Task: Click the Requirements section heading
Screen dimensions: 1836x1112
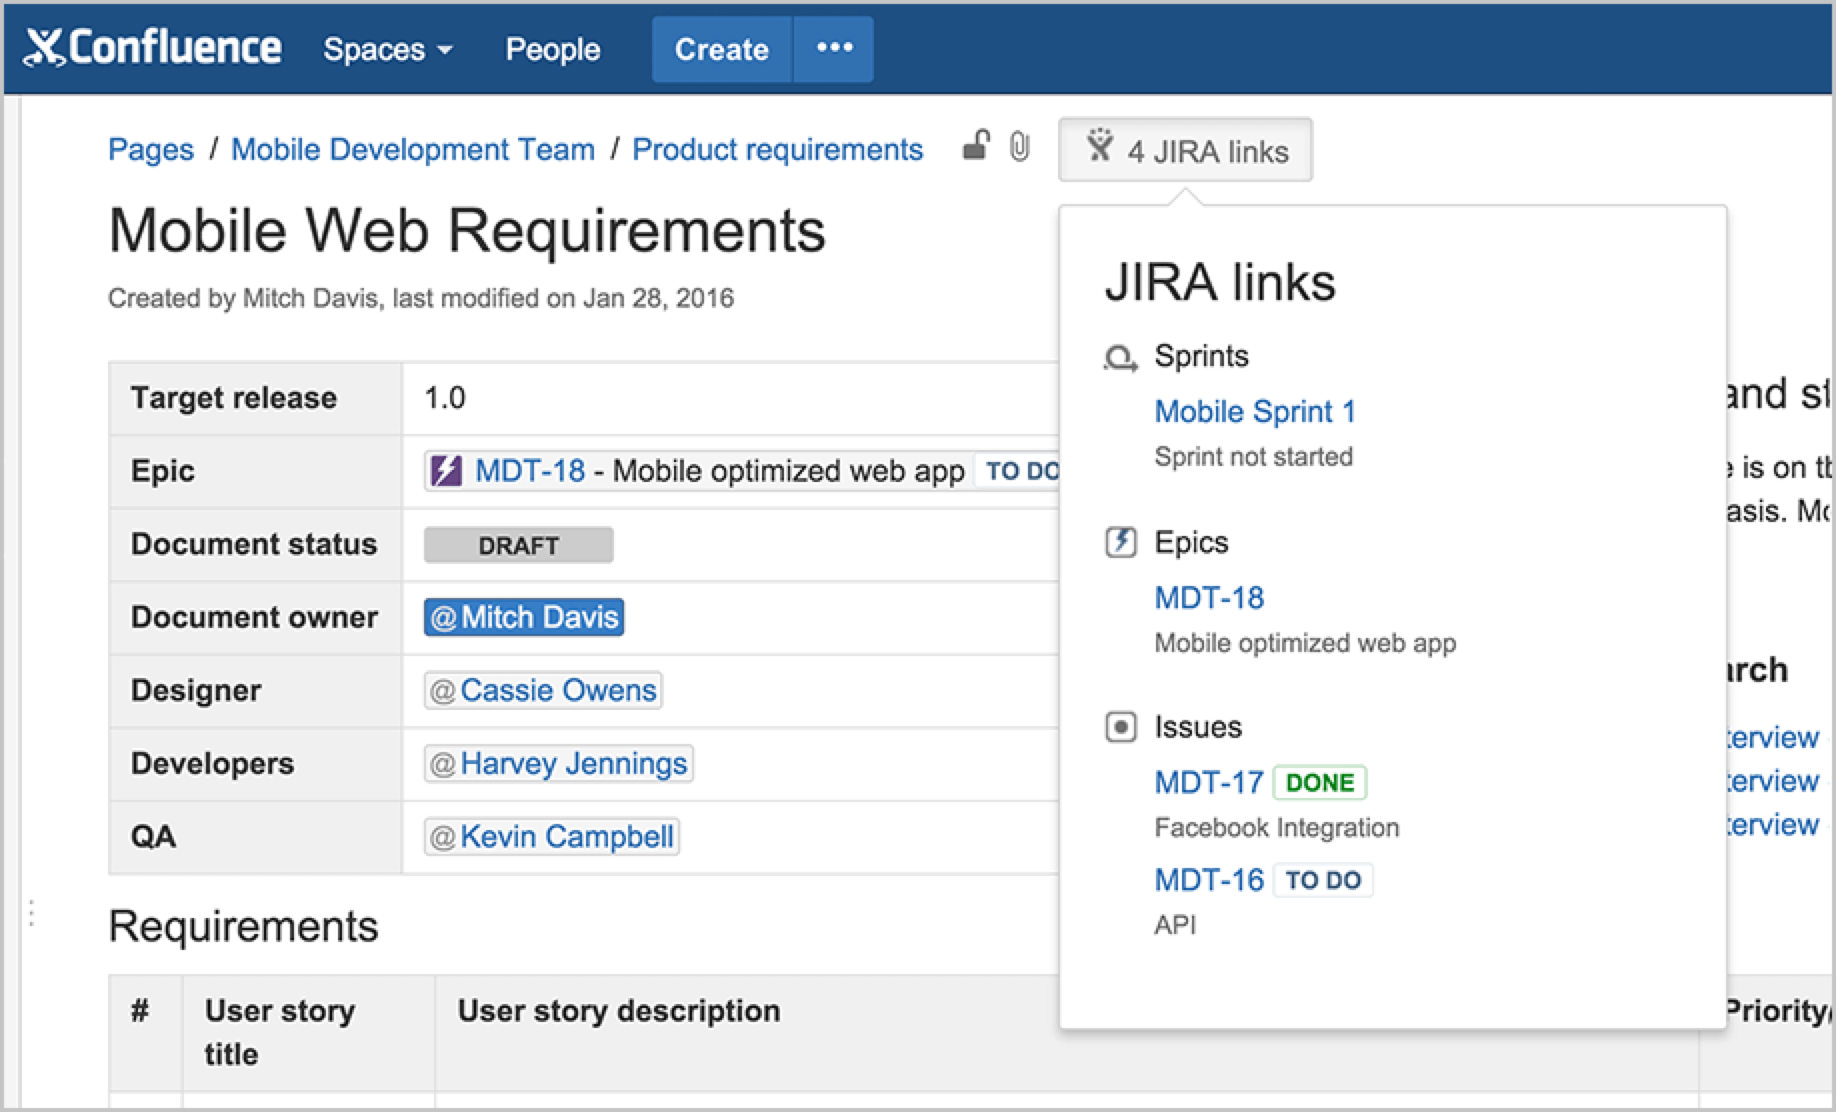Action: click(x=243, y=926)
